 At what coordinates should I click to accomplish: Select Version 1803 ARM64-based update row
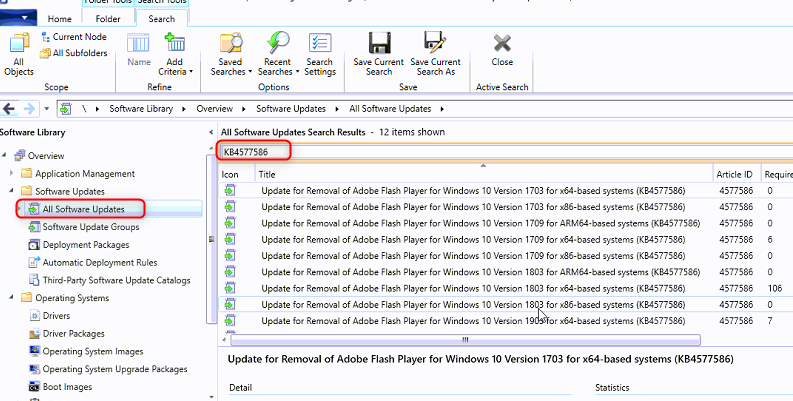(x=506, y=272)
